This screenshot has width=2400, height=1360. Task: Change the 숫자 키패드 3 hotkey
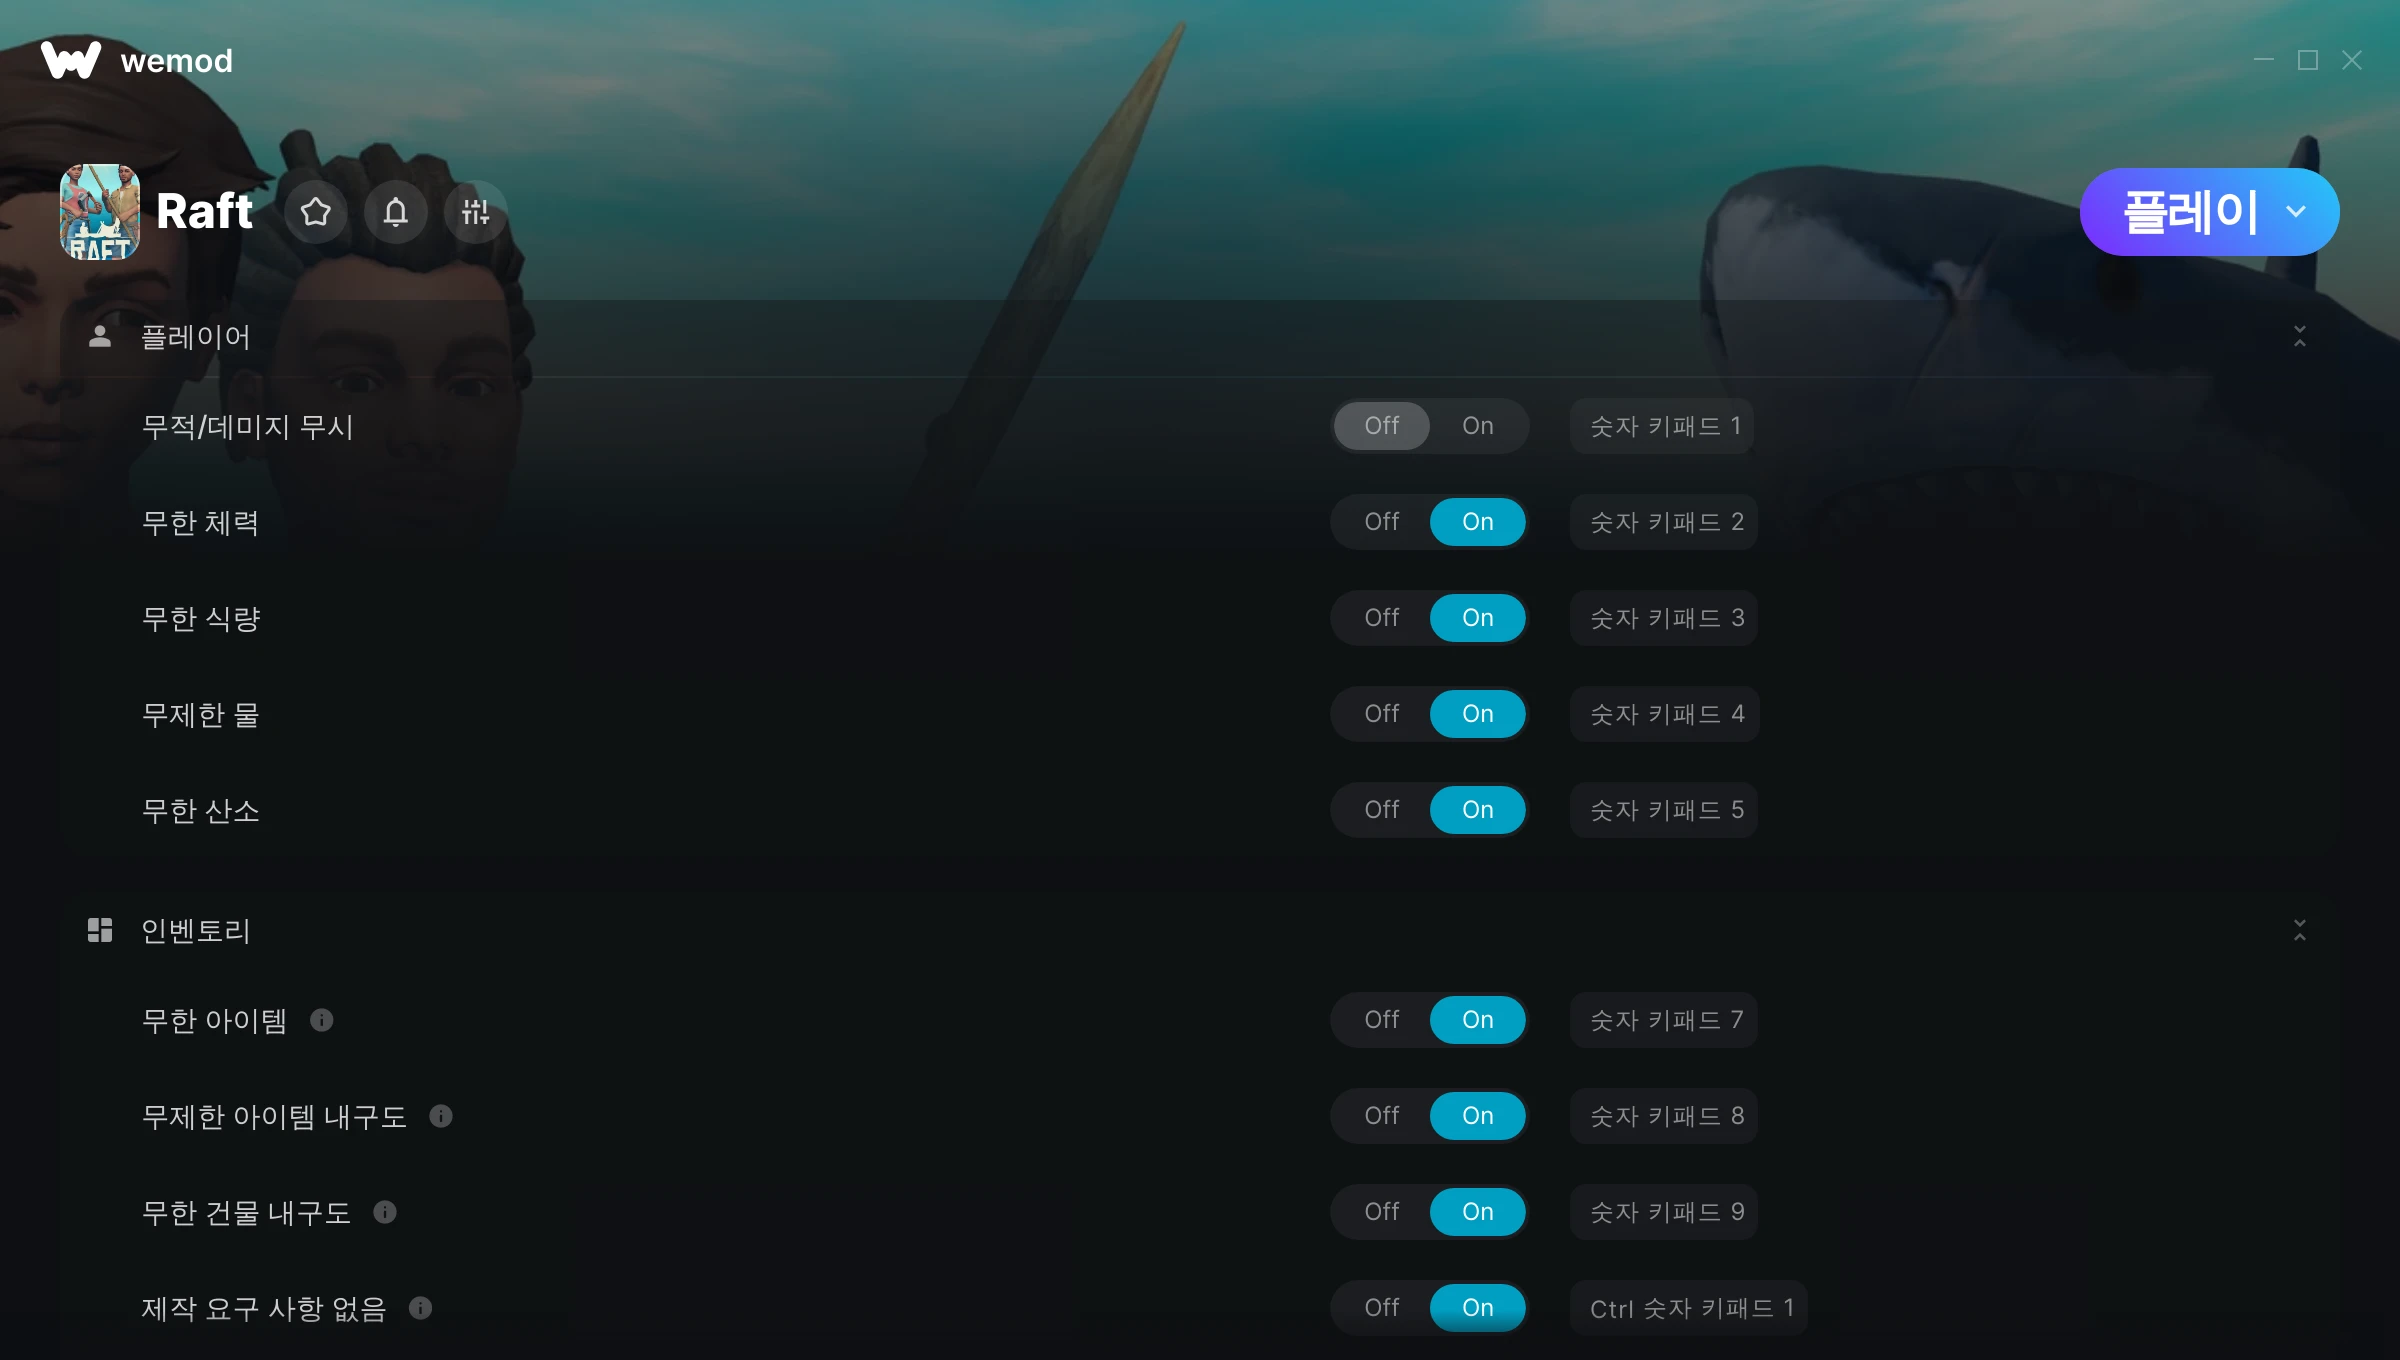[x=1664, y=618]
